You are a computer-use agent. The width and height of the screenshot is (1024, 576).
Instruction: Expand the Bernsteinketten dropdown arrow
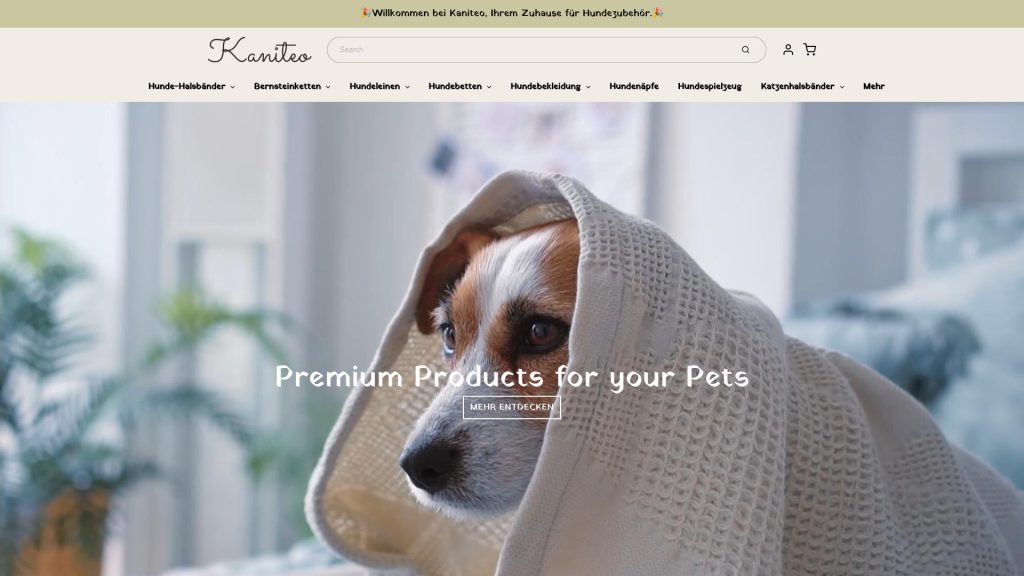tap(328, 87)
